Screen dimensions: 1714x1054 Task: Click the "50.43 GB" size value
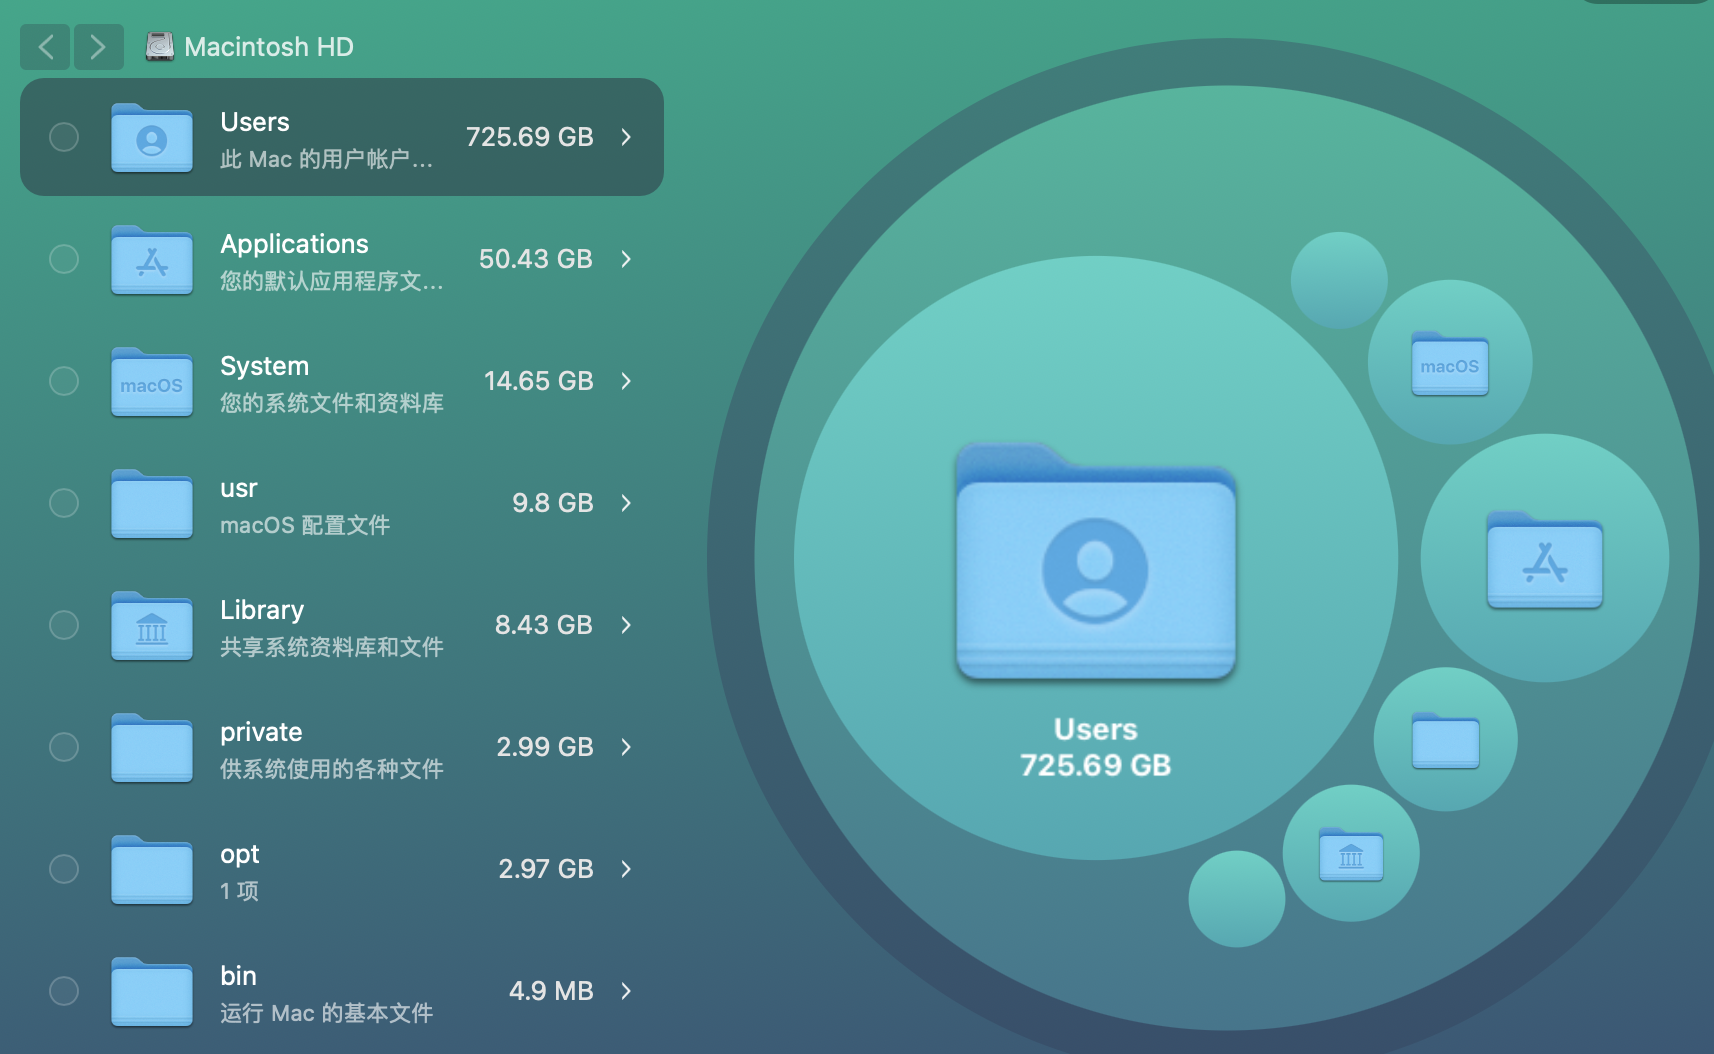click(536, 259)
